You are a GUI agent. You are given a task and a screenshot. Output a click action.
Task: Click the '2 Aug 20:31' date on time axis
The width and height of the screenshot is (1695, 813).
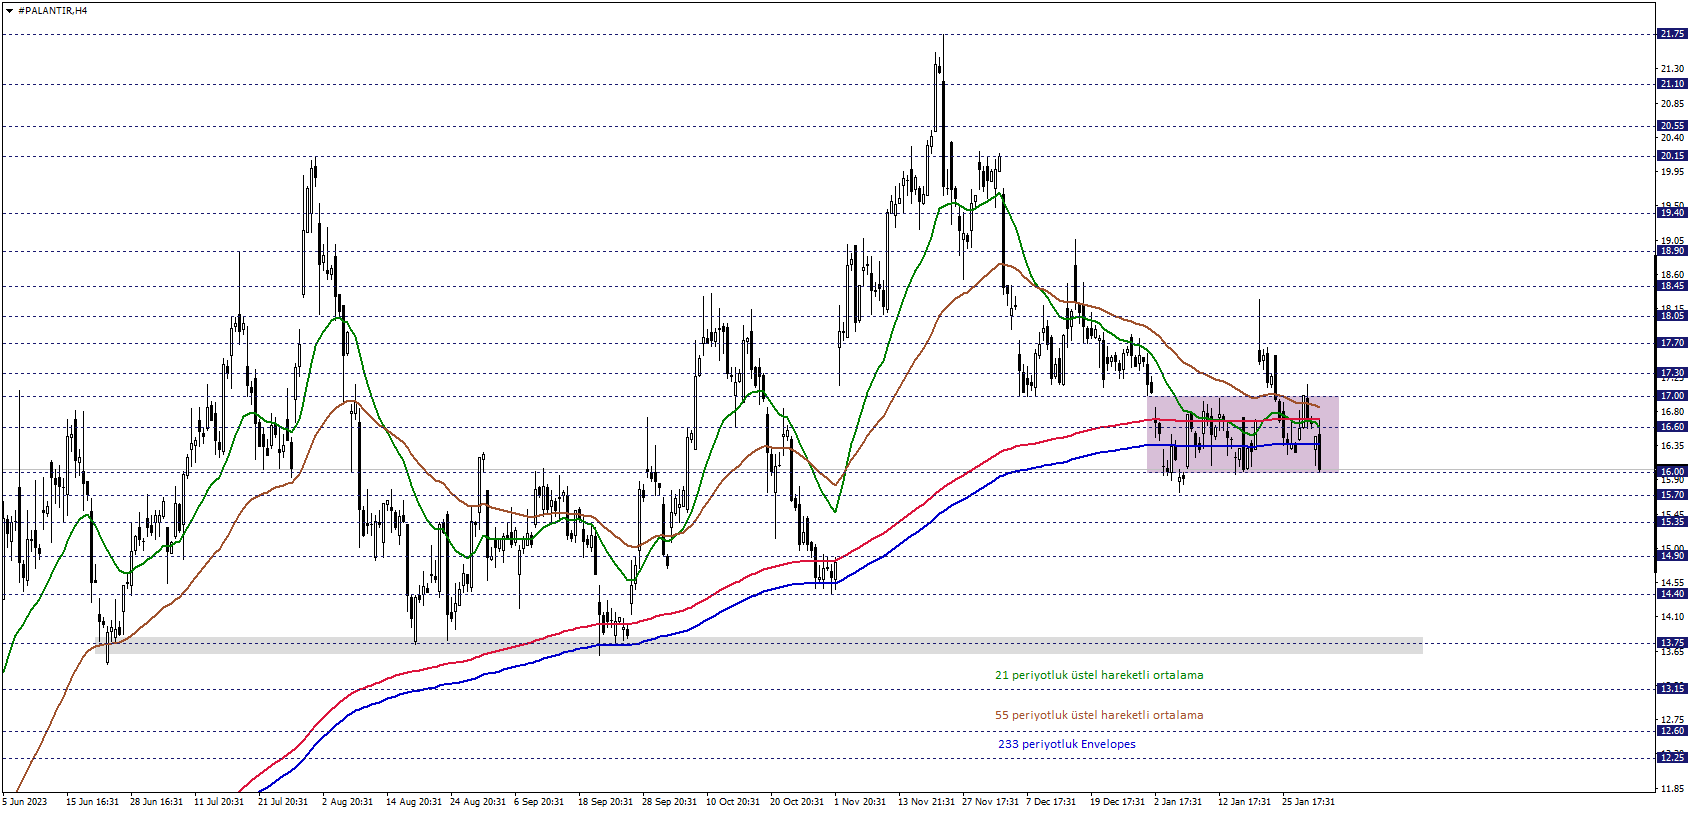click(347, 802)
